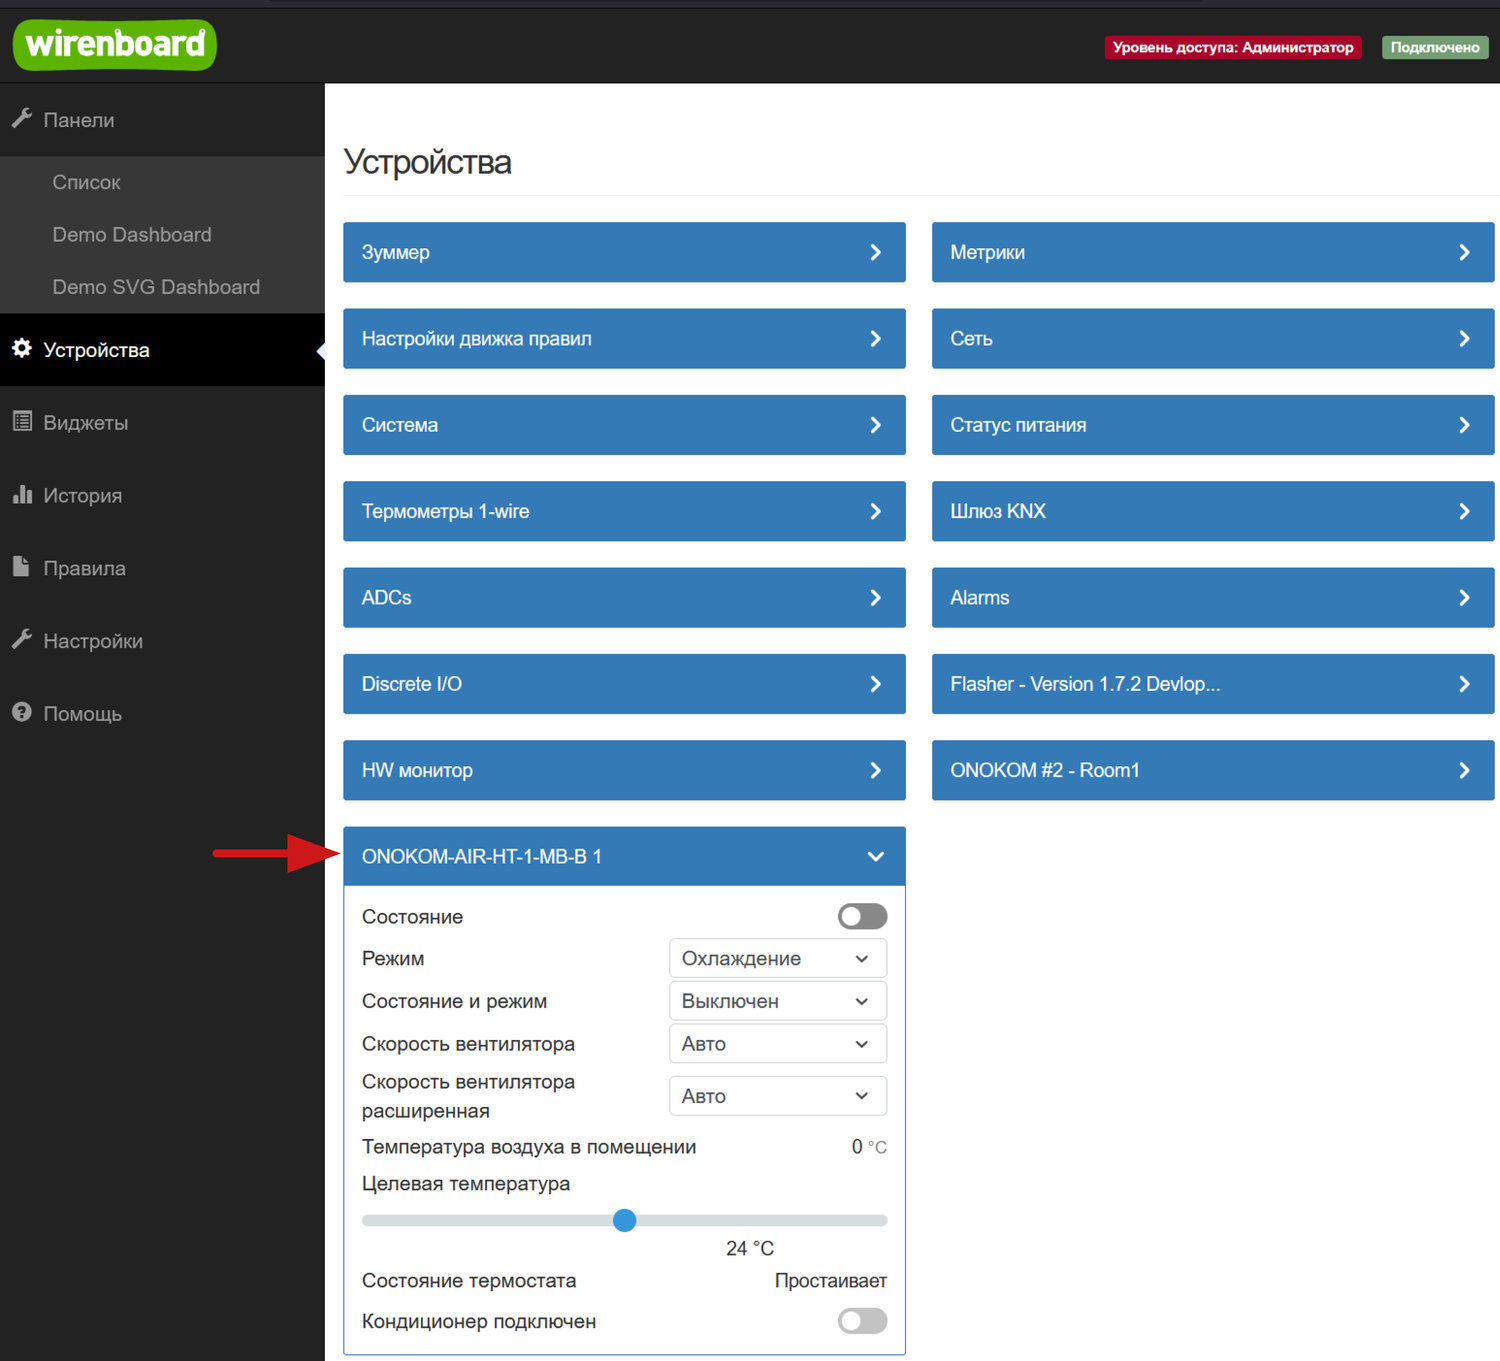Expand Термометры 1-wire chevron
The image size is (1500, 1361).
click(875, 511)
